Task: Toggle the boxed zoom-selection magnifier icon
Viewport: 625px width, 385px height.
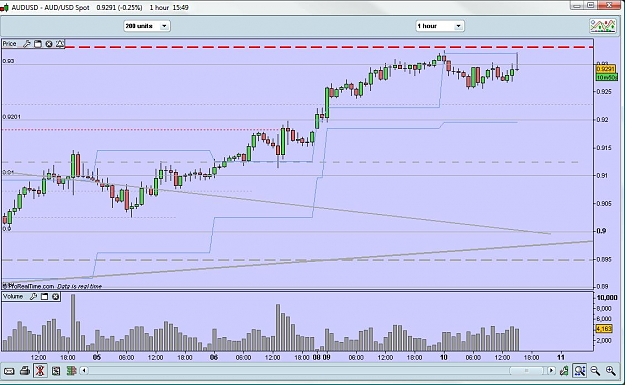Action: [580, 371]
